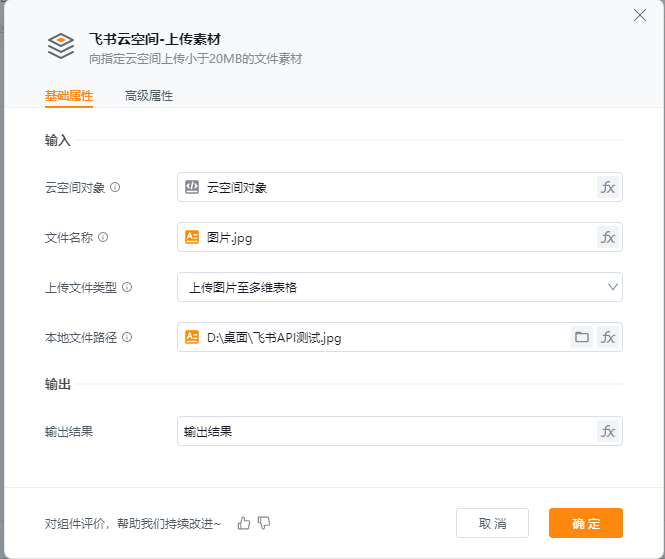
Task: Show info tooltip for 云空间对象
Action: pos(115,187)
